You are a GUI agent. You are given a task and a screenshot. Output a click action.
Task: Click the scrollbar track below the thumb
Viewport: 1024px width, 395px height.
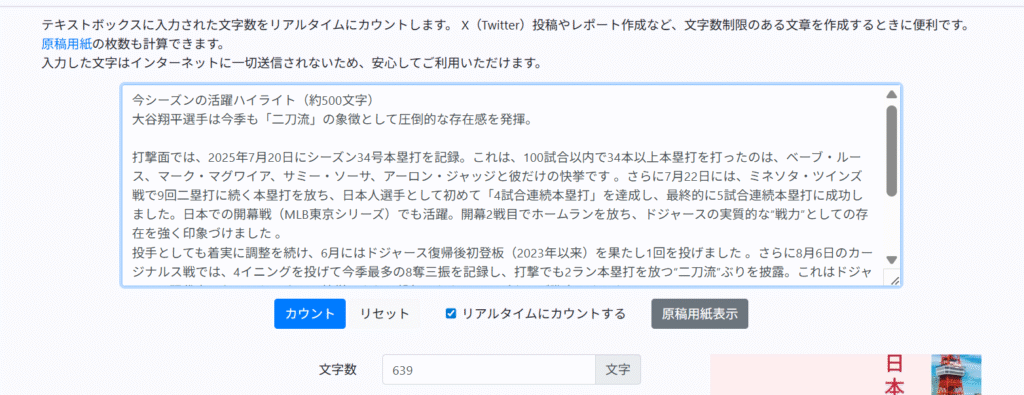point(891,224)
